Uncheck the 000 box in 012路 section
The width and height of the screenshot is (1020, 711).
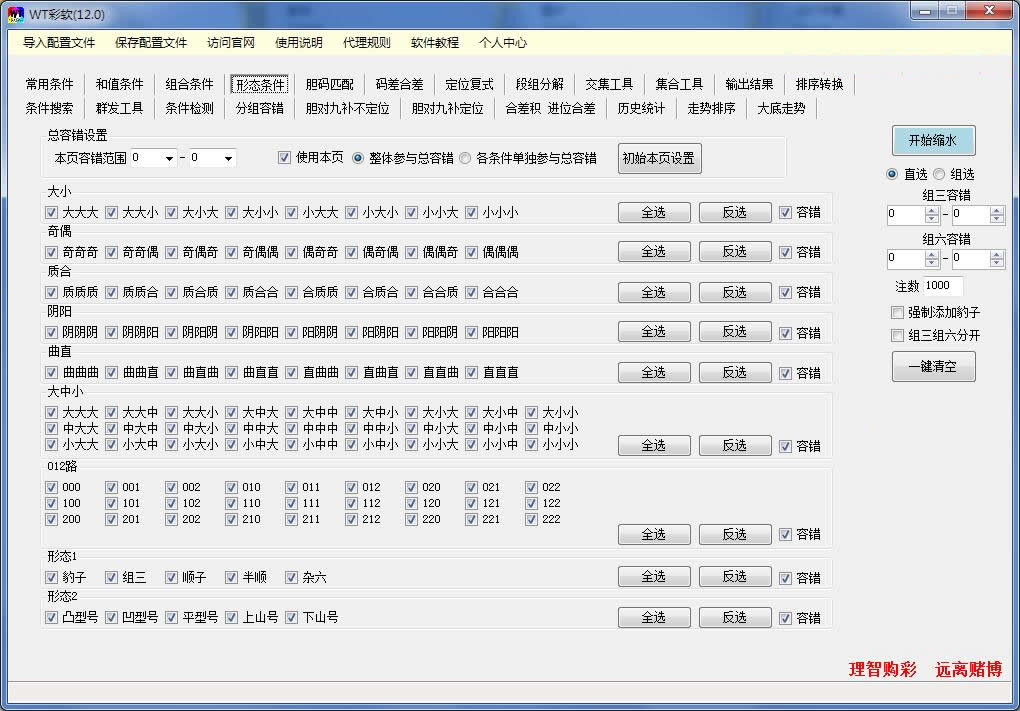(x=51, y=488)
